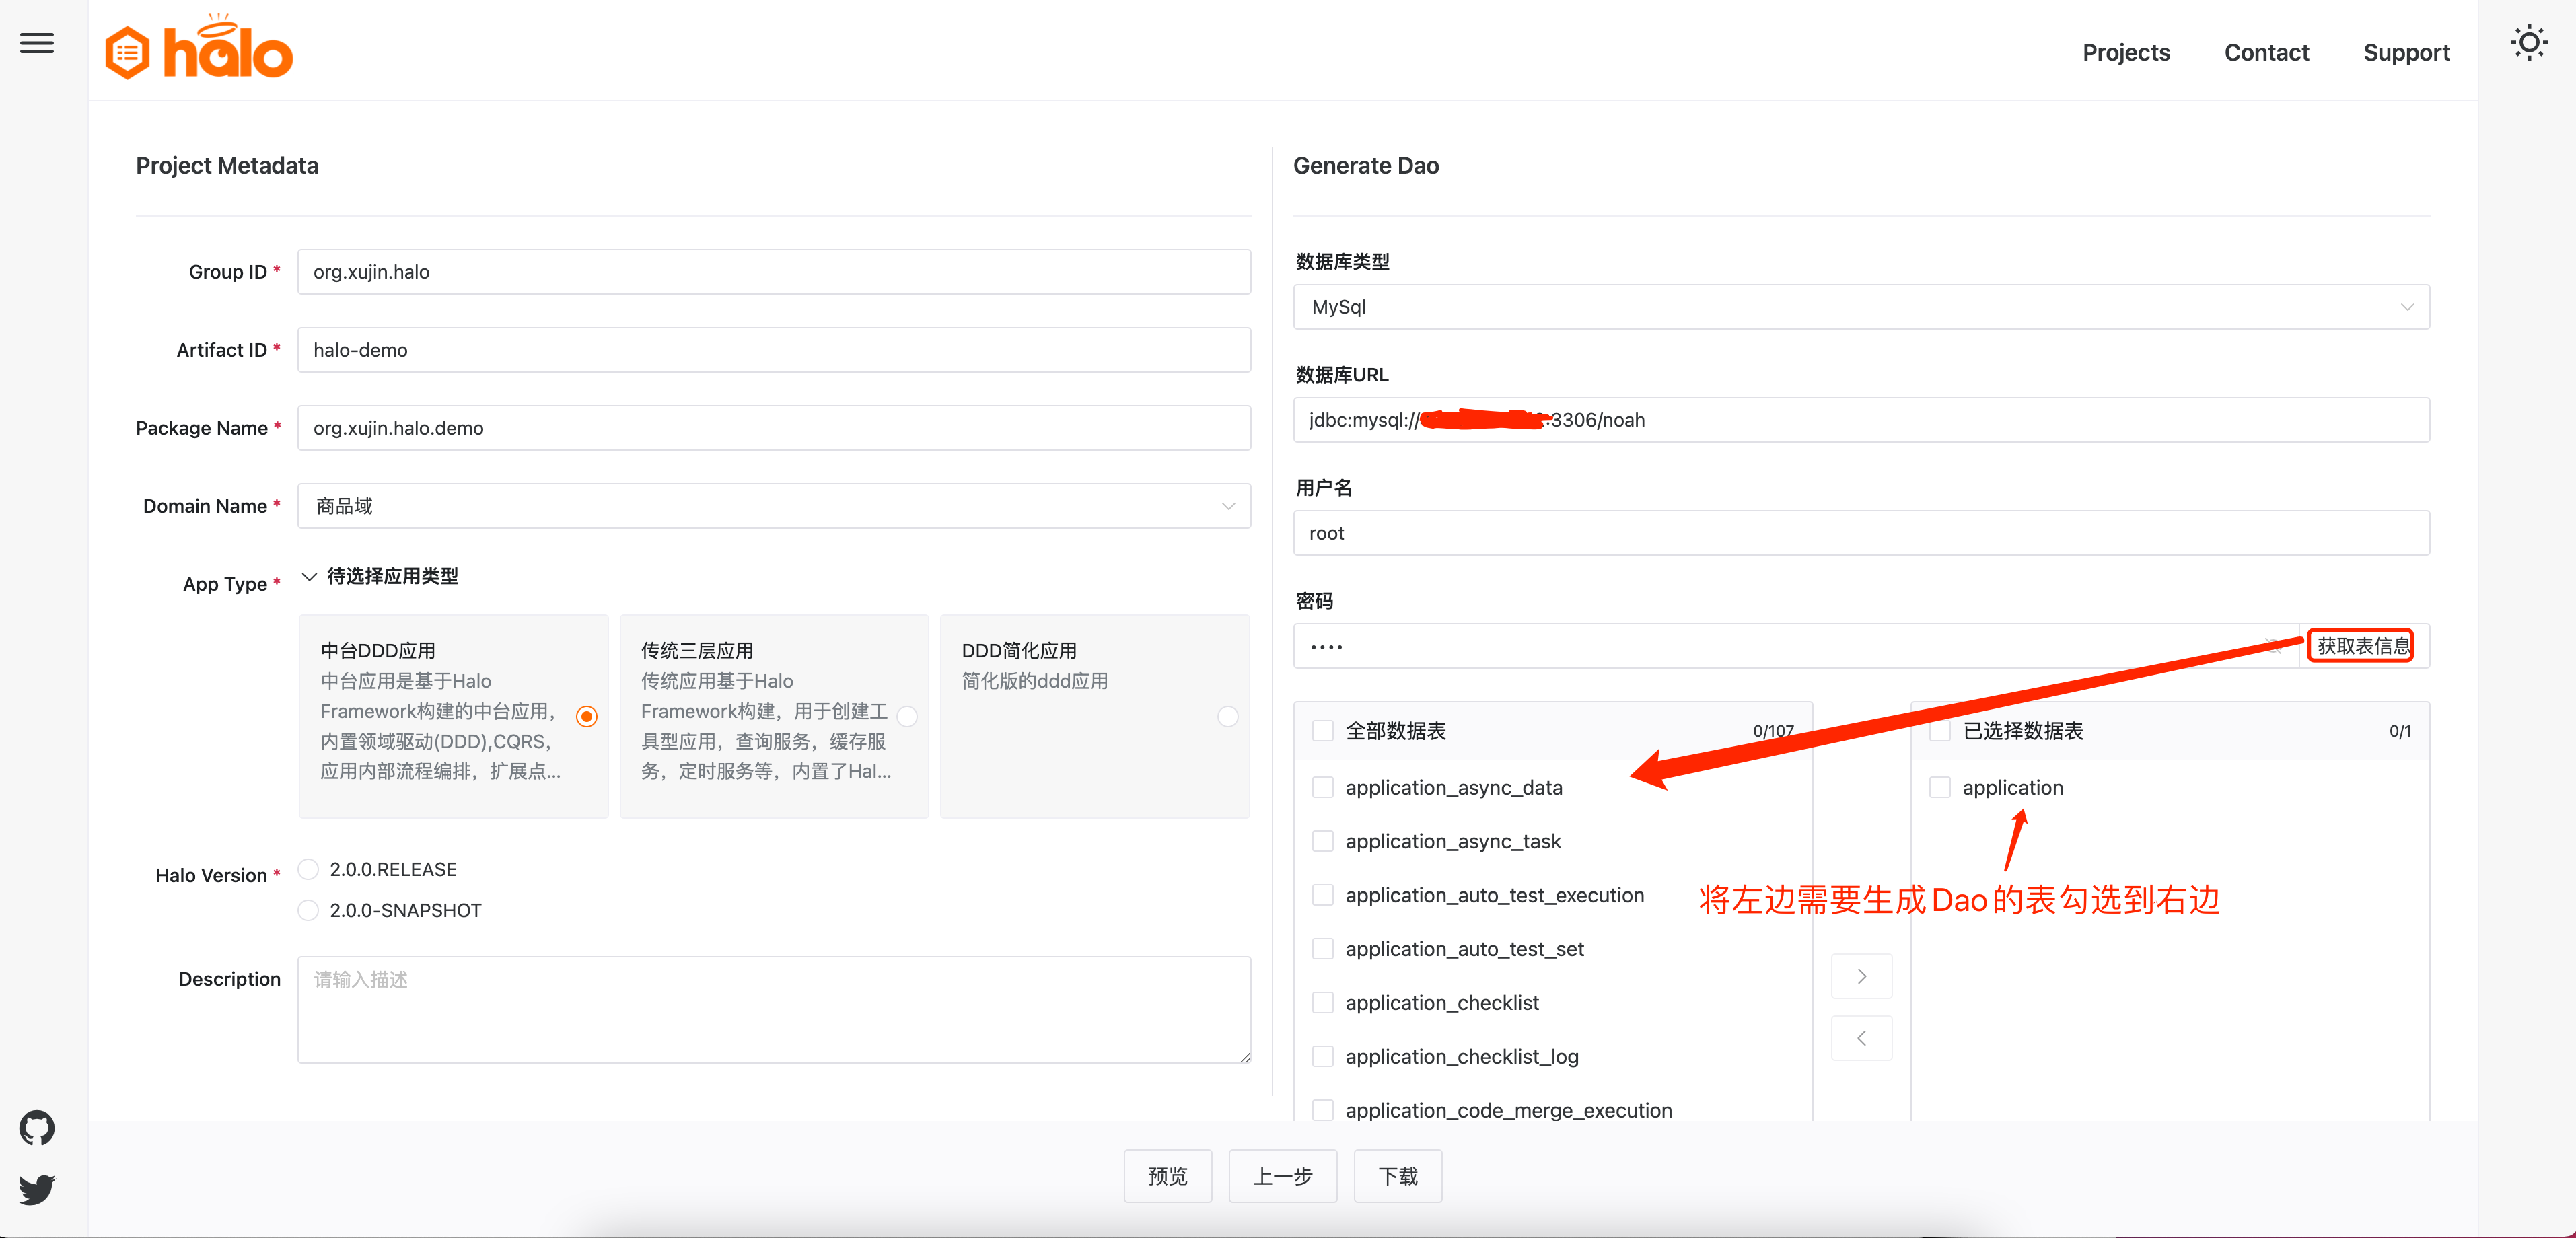The image size is (2576, 1238).
Task: Choose Halo Version 2.0.0.RELEASE
Action: tap(309, 869)
